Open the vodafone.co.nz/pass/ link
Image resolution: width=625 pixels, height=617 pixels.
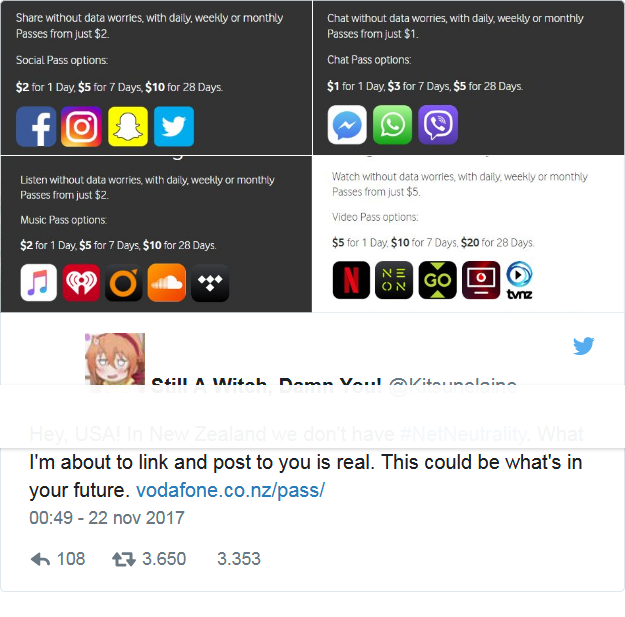(x=230, y=490)
